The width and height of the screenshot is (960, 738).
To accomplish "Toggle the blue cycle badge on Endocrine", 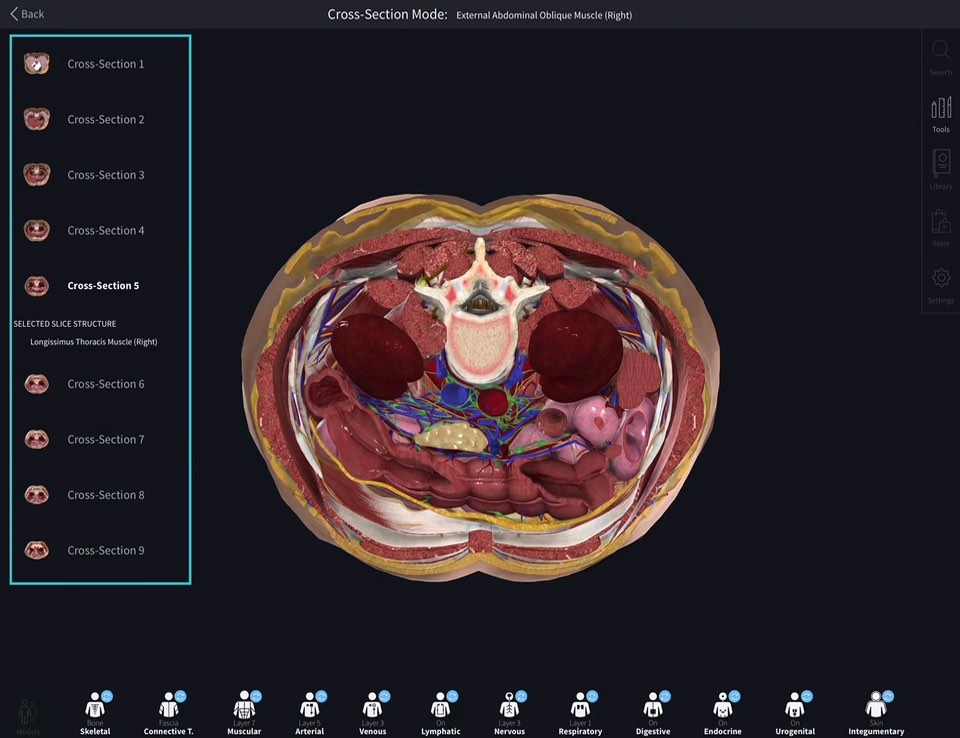I will [735, 696].
